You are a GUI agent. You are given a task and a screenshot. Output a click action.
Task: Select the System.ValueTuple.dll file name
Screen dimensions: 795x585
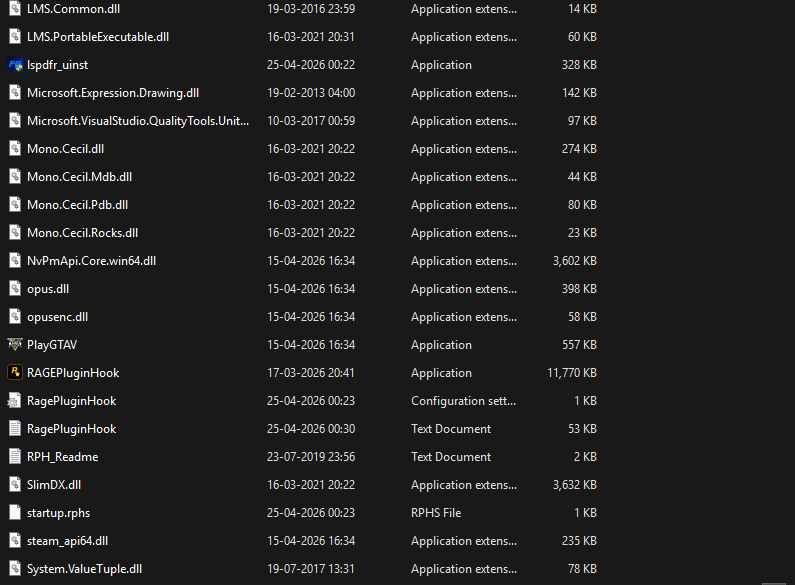[x=84, y=569]
